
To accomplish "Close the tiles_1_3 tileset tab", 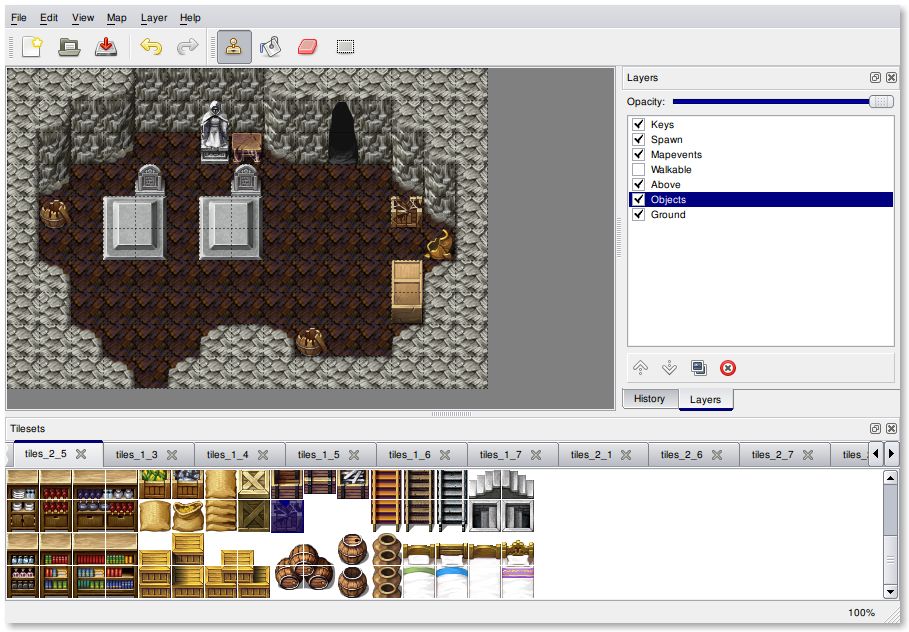I will click(172, 454).
